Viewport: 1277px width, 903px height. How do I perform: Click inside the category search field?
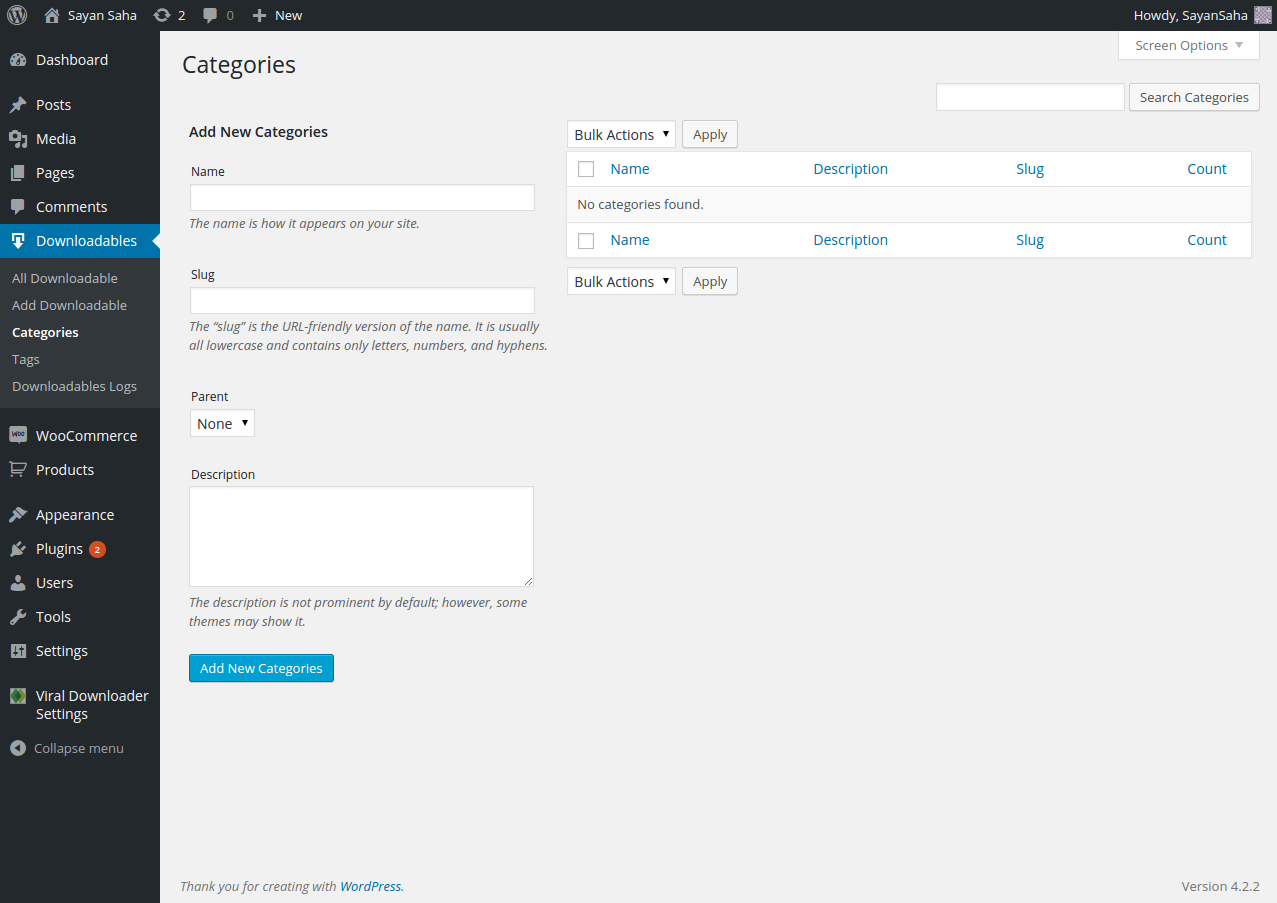pyautogui.click(x=1029, y=97)
